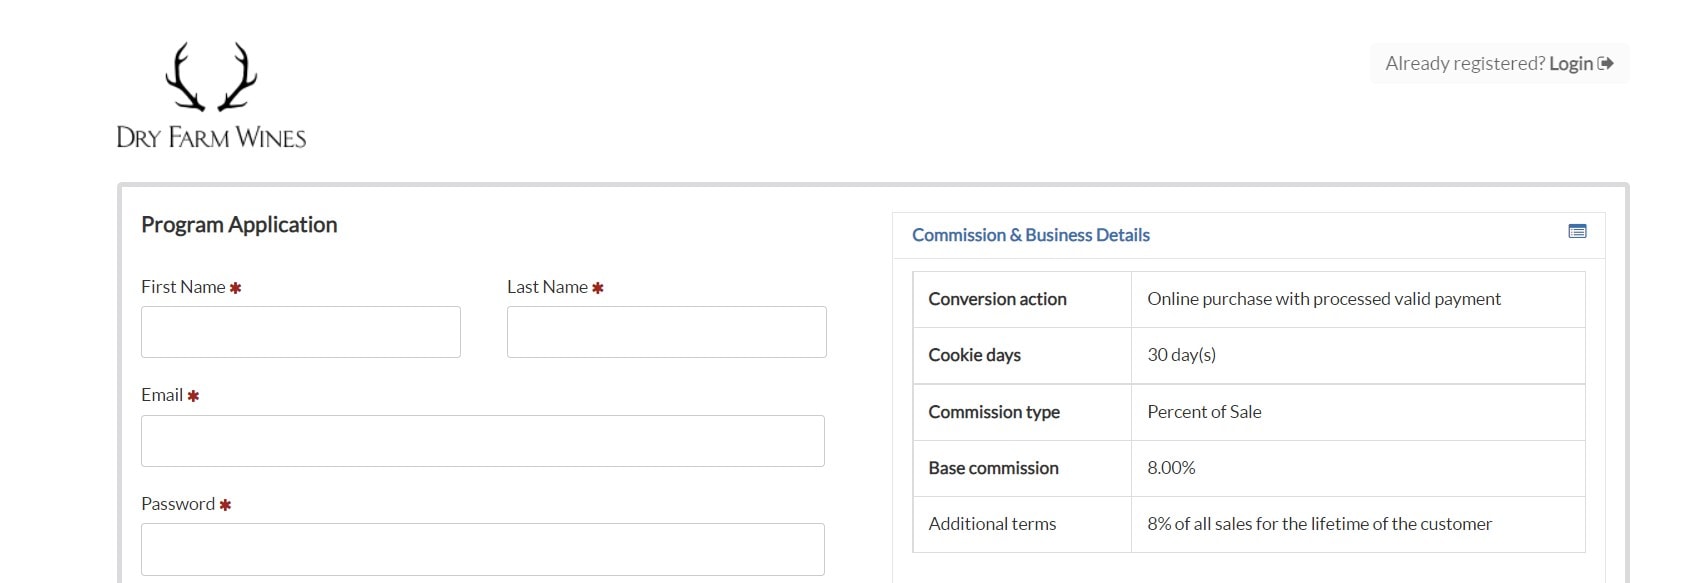The image size is (1683, 583).
Task: Click the Commission & Business Details panel icon
Action: point(1577,232)
